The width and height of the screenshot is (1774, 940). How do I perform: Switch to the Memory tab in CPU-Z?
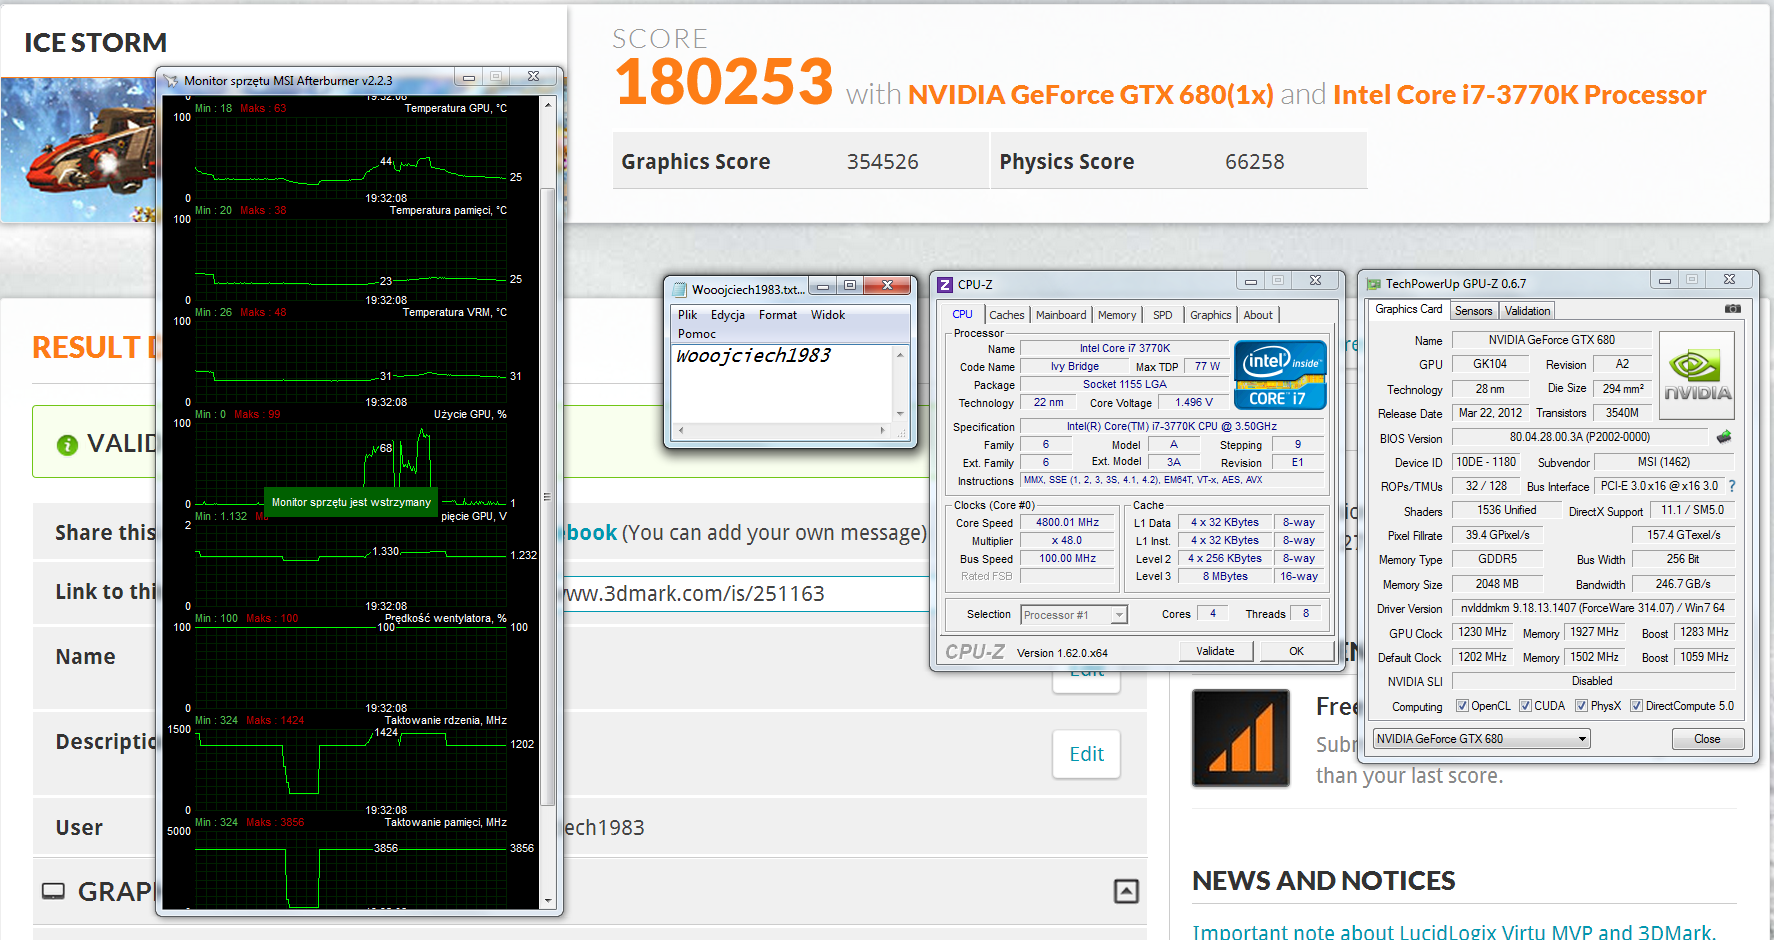[x=1117, y=315]
